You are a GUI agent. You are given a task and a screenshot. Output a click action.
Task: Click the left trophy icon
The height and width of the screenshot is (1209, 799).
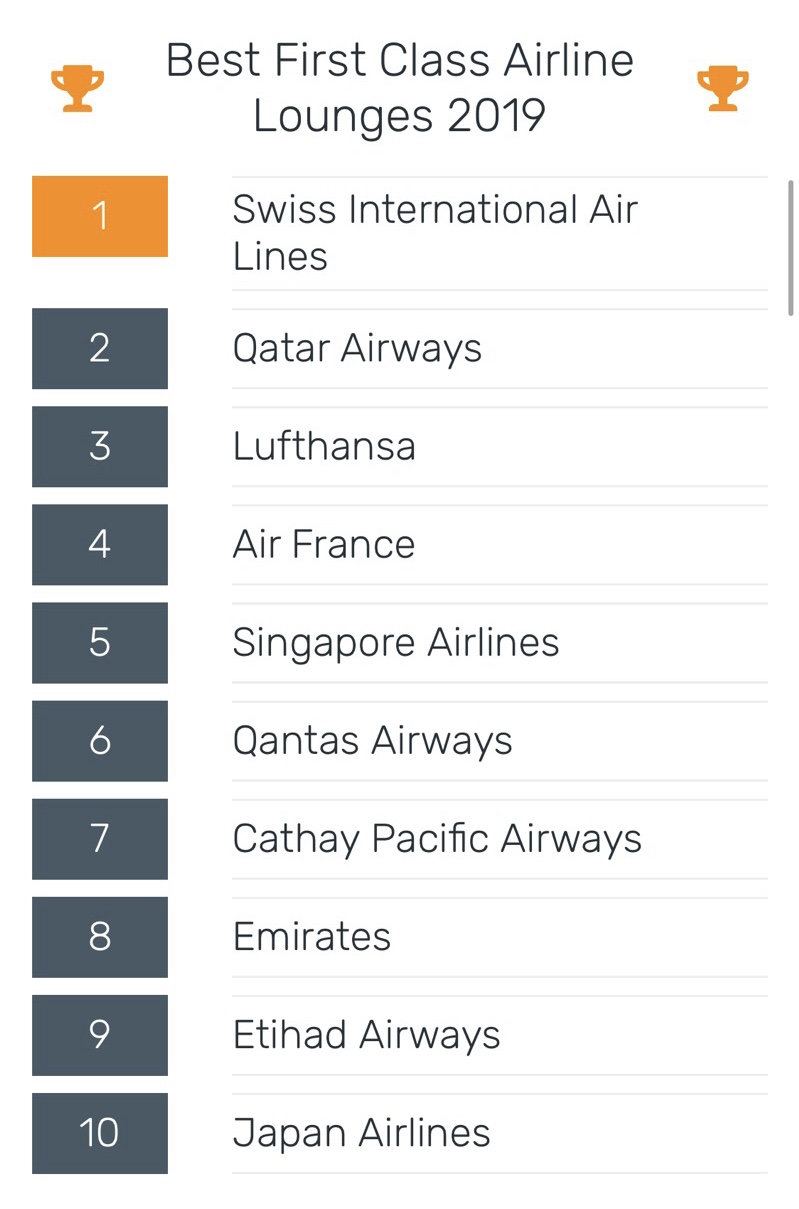(77, 88)
